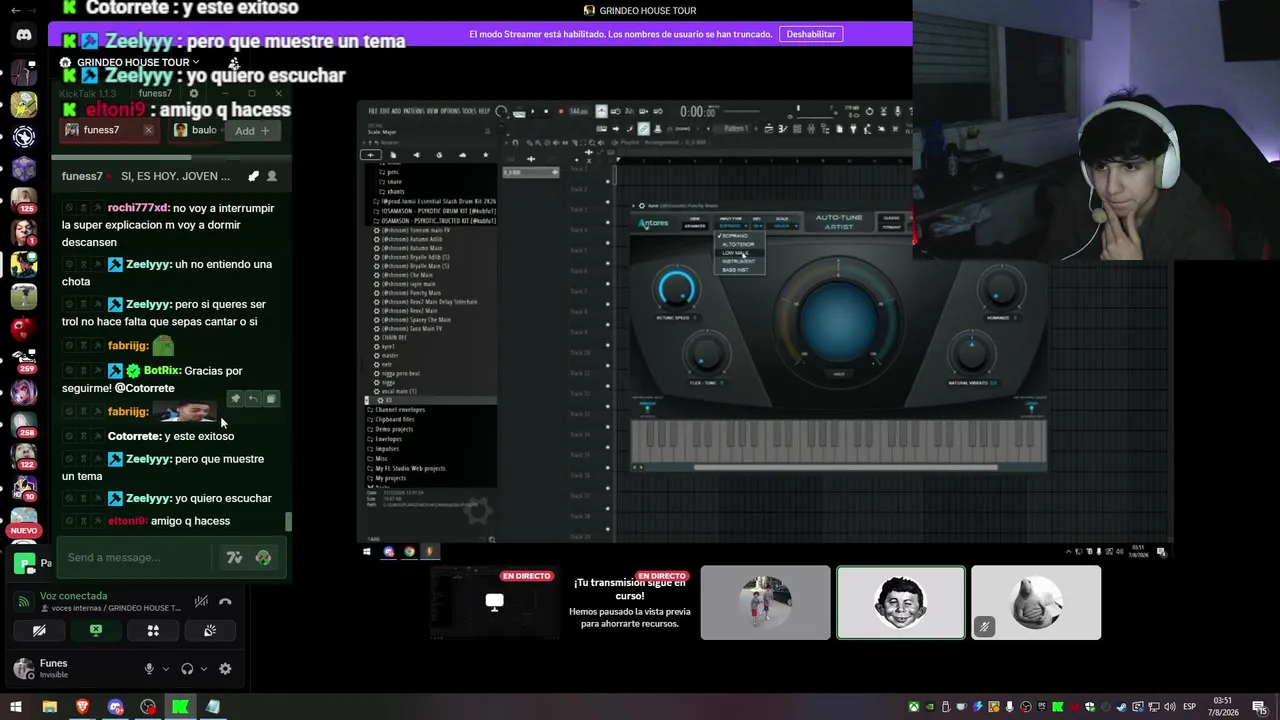
Task: Open the Discord soundboard button
Action: pos(210,631)
